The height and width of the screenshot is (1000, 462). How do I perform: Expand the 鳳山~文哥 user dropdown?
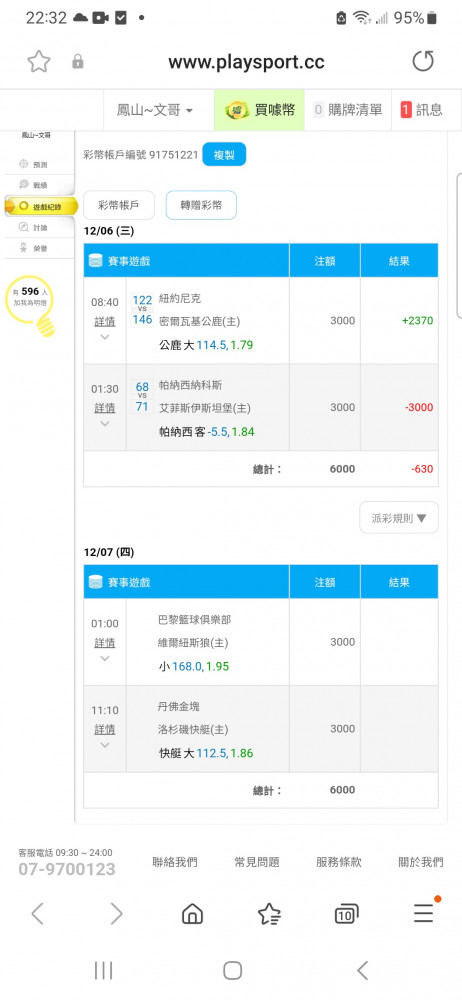154,110
